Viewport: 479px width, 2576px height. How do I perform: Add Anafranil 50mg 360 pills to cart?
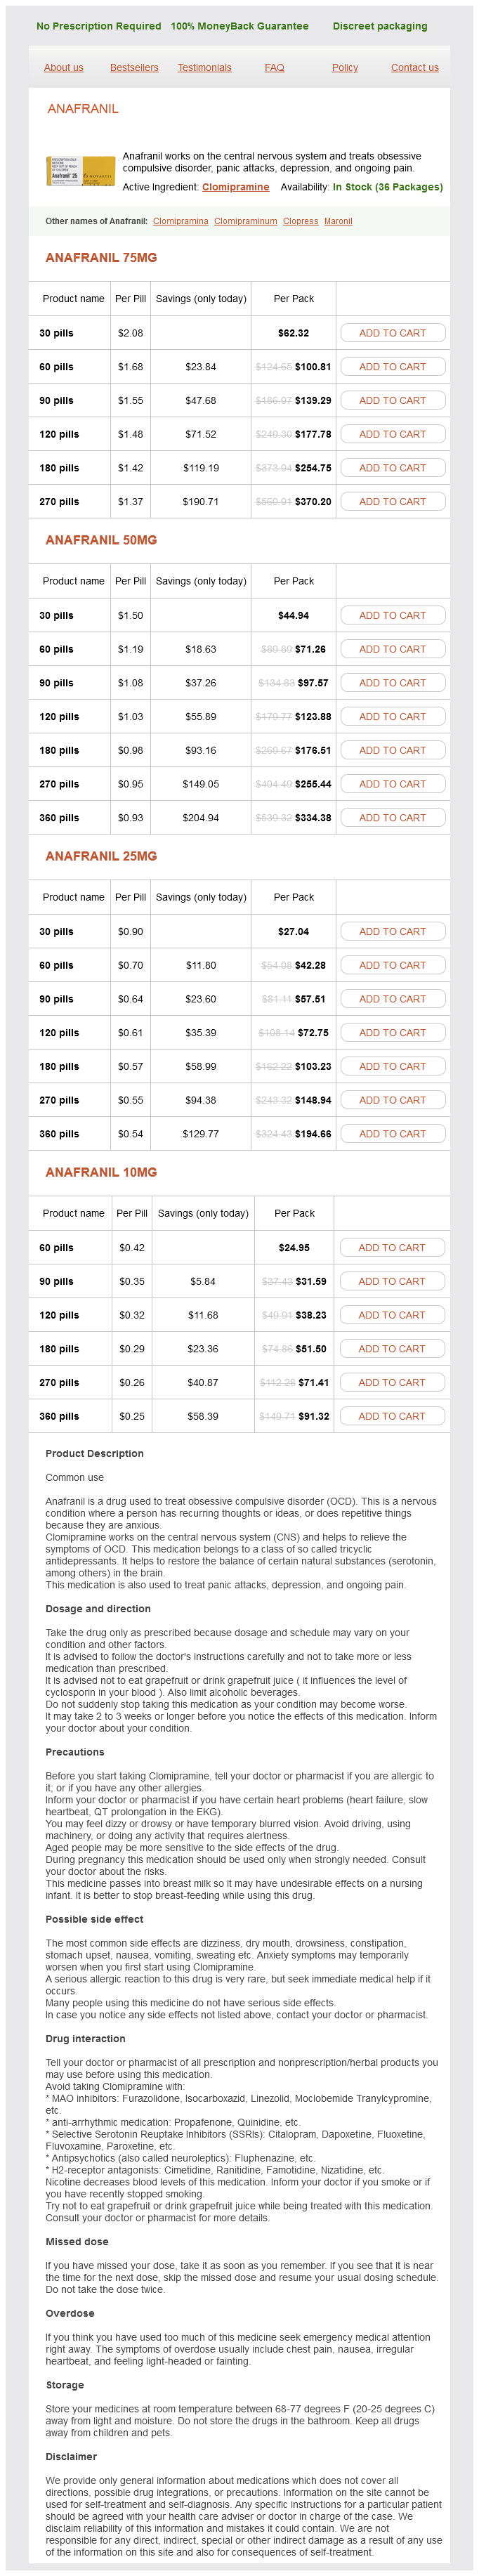[392, 818]
